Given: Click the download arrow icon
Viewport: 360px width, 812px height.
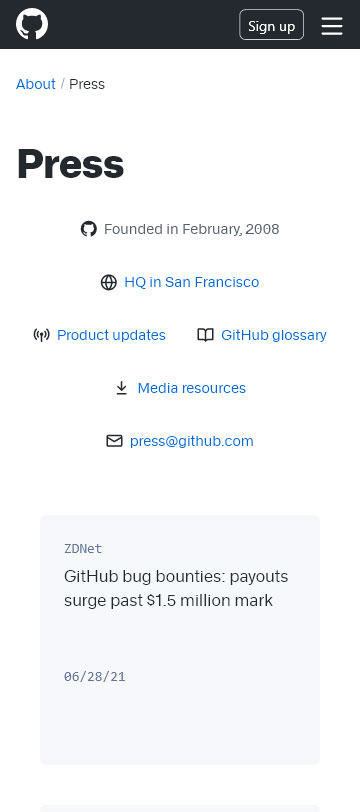Looking at the screenshot, I should [122, 388].
